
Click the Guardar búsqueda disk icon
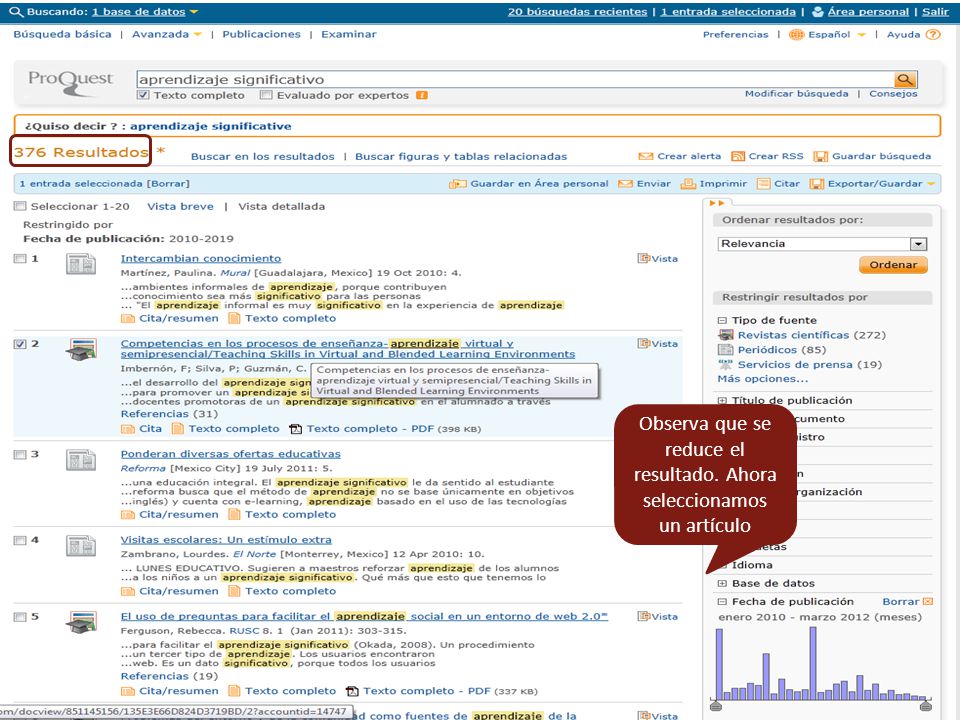pyautogui.click(x=820, y=156)
